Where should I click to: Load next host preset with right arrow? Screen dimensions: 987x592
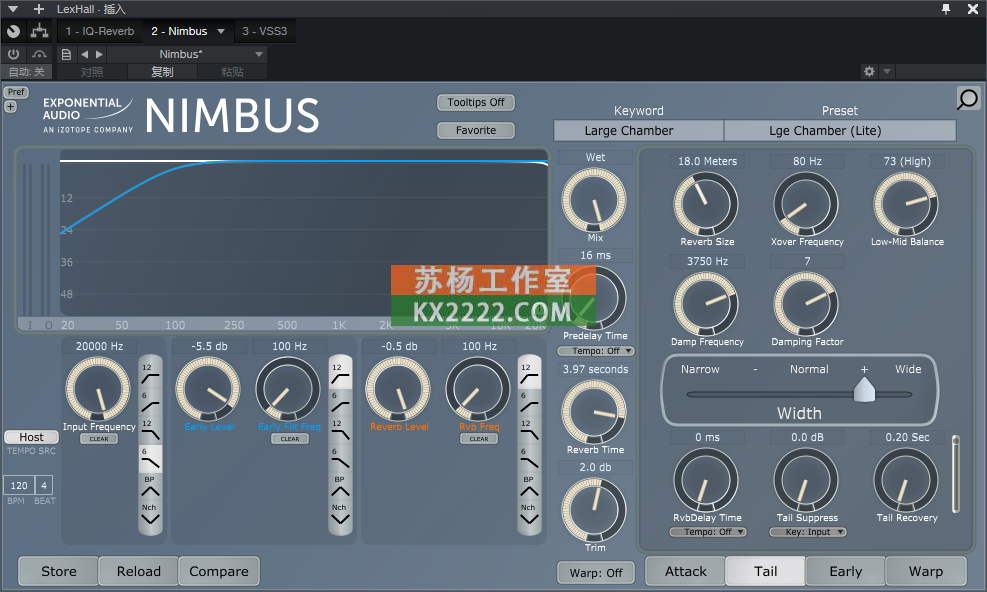[99, 54]
